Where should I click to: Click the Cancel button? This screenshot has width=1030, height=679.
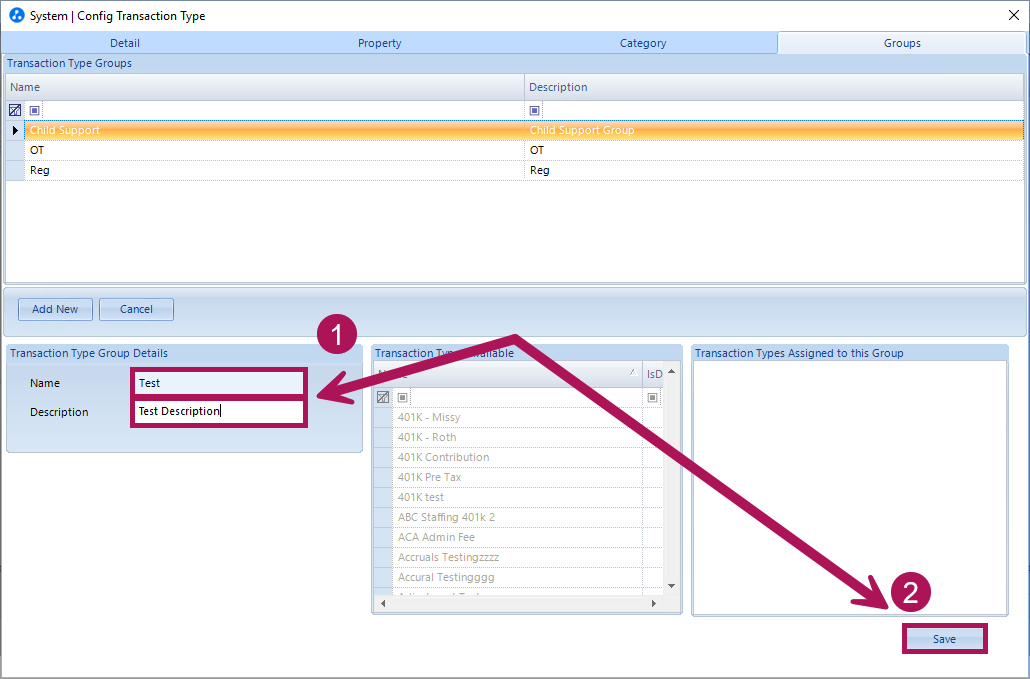point(136,309)
